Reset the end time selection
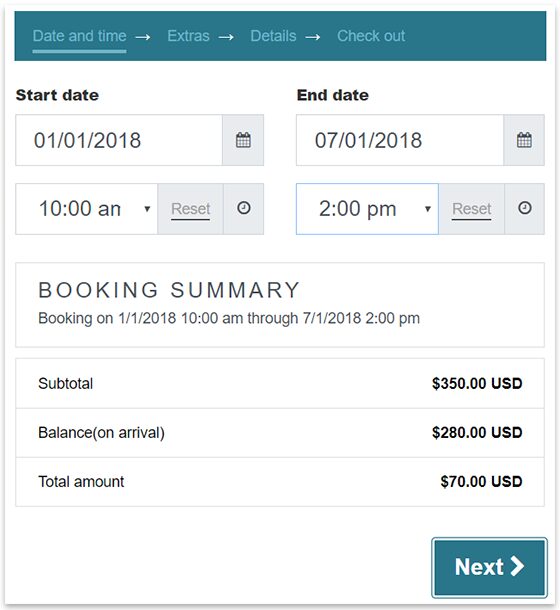The width and height of the screenshot is (560, 610). [471, 209]
